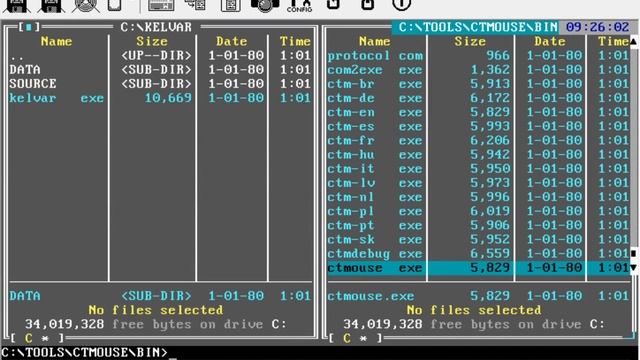Select ctm-en exe file
Viewport: 640px width, 360px height.
pos(478,112)
